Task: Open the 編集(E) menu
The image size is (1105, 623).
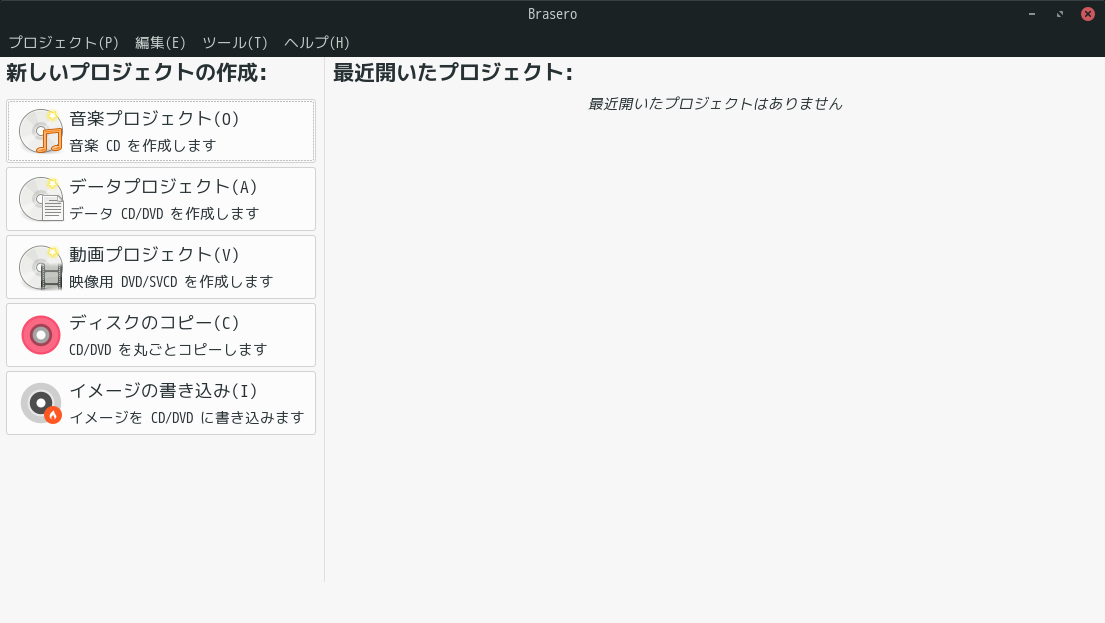Action: pos(160,43)
